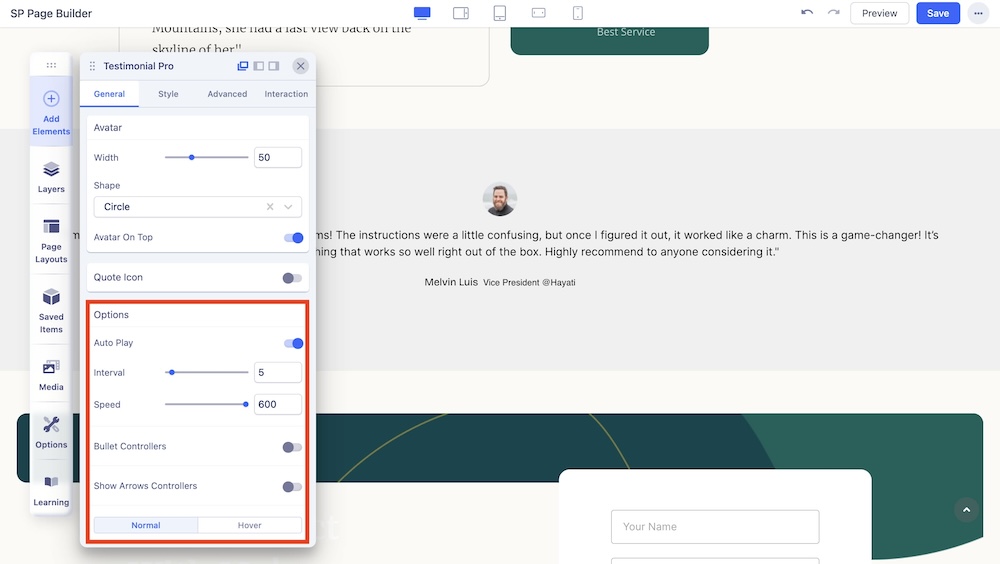Image resolution: width=1000 pixels, height=564 pixels.
Task: Open Saved Items in sidebar
Action: (x=51, y=309)
